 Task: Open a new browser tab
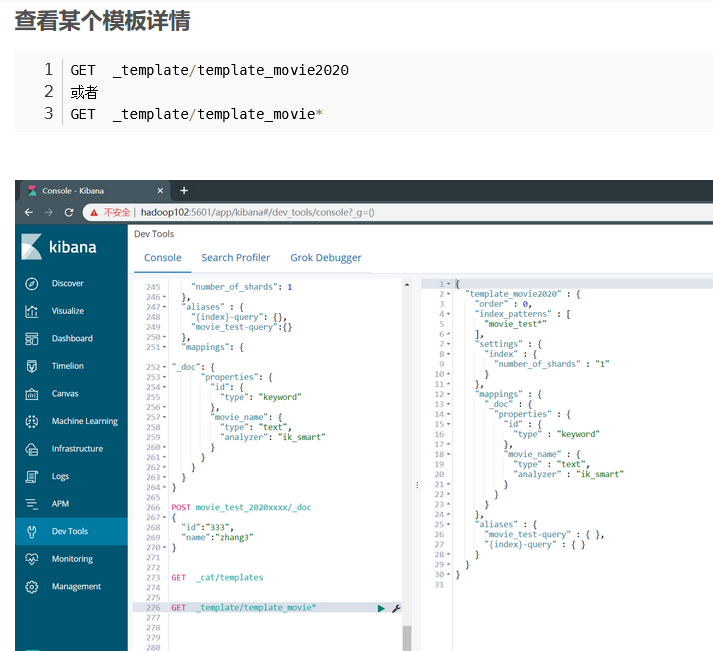point(184,190)
